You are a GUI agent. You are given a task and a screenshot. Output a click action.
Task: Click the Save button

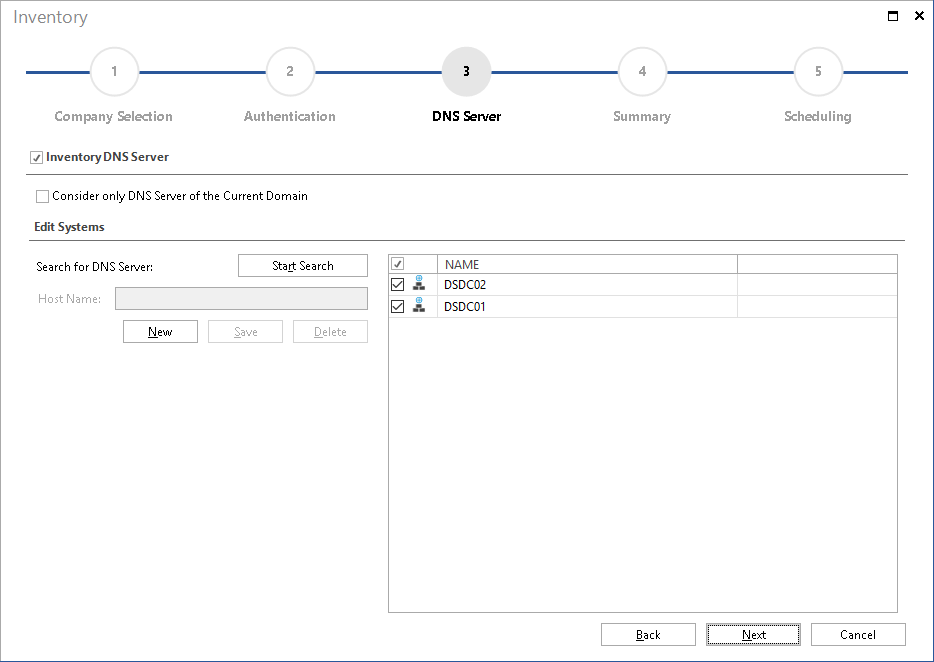click(x=245, y=332)
